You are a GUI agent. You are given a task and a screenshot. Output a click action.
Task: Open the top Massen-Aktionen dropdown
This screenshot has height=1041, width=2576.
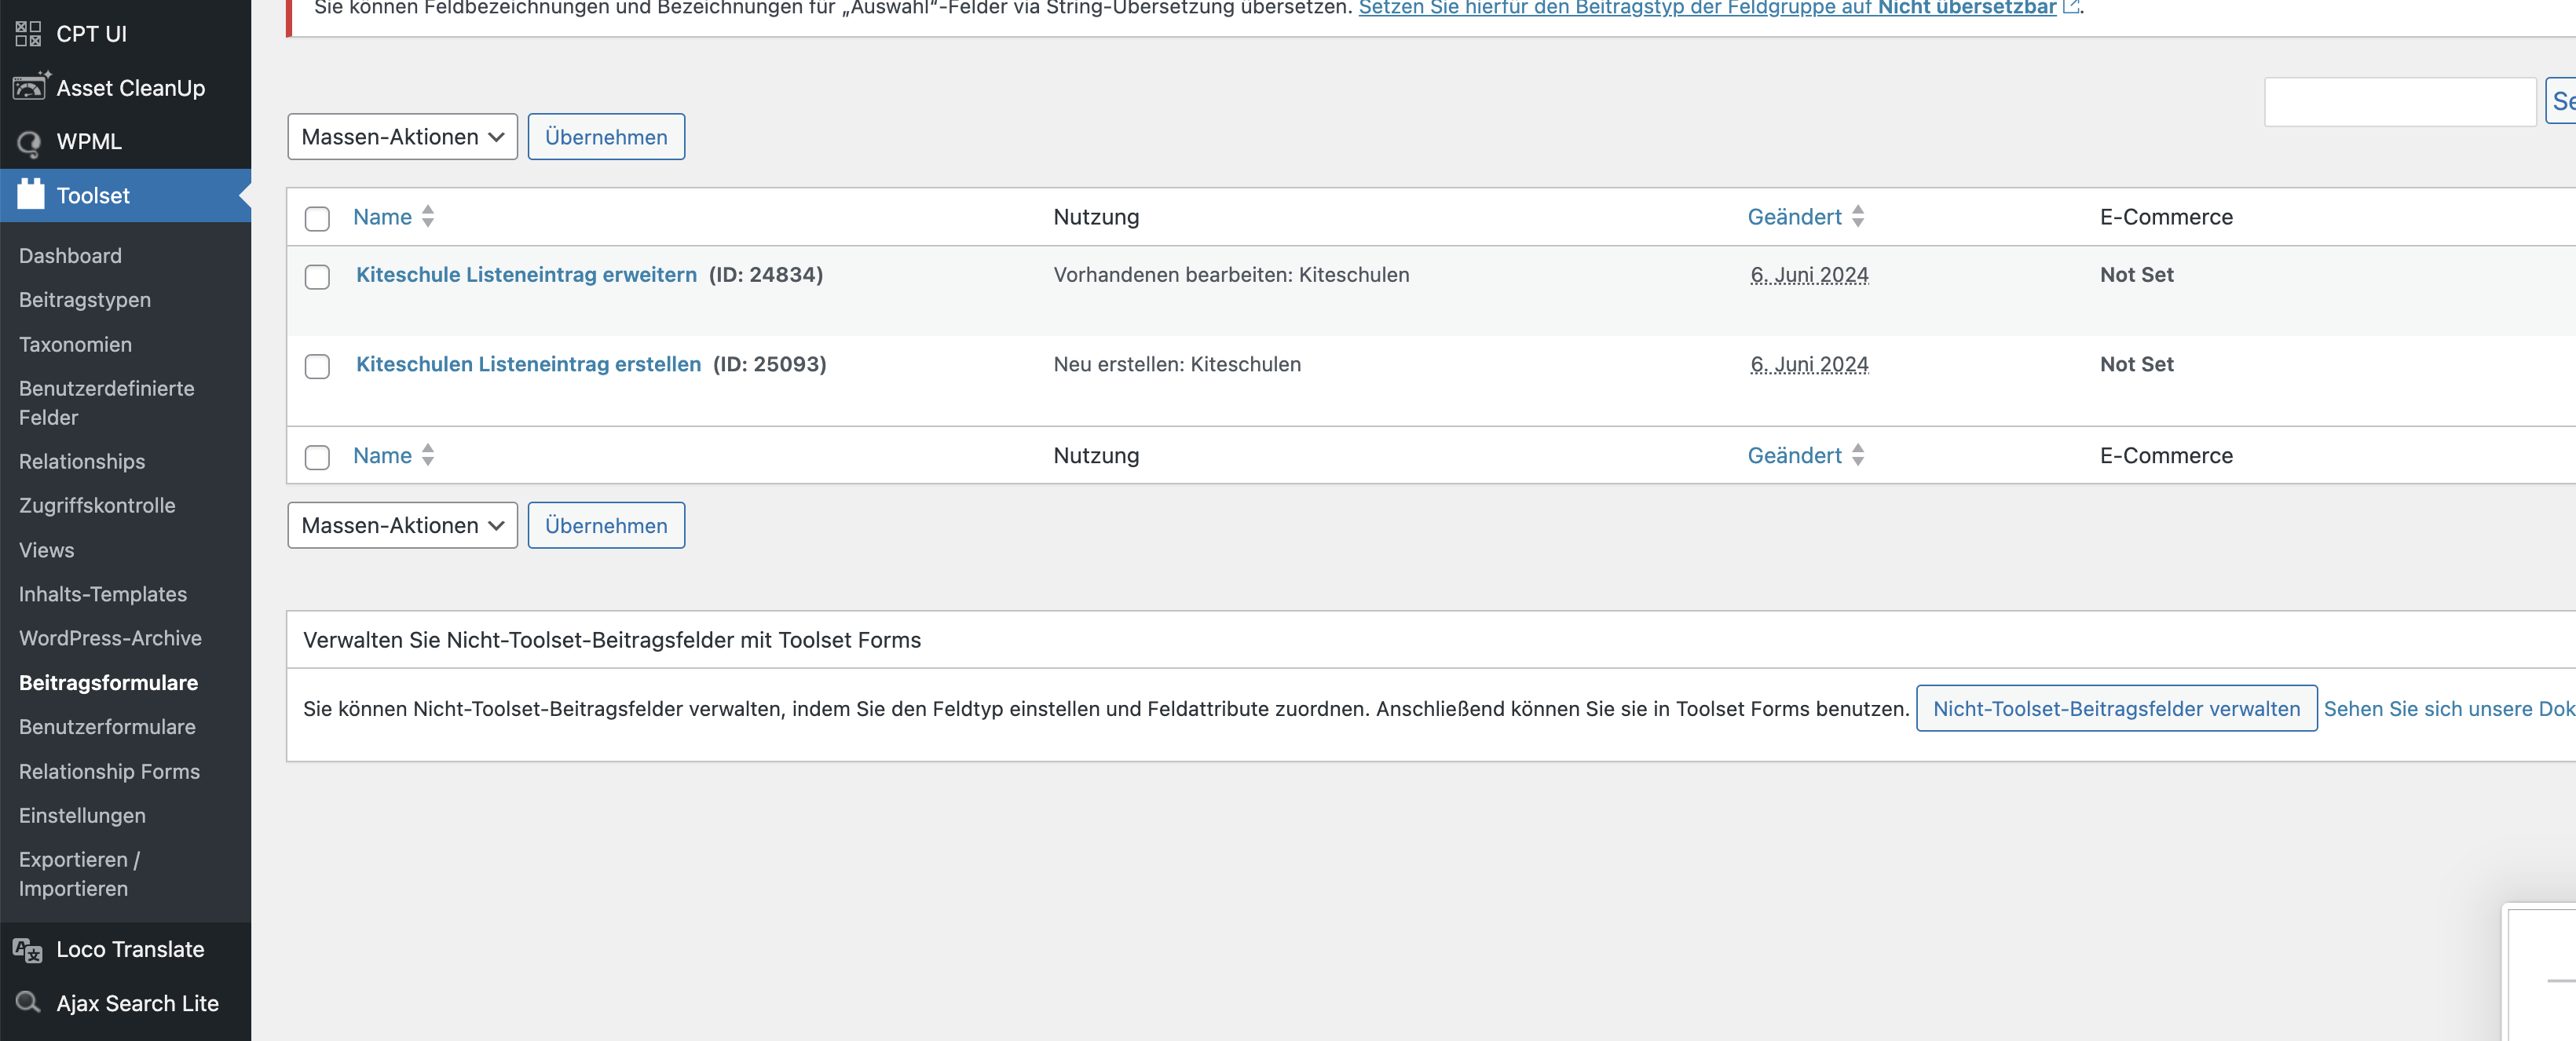tap(402, 137)
